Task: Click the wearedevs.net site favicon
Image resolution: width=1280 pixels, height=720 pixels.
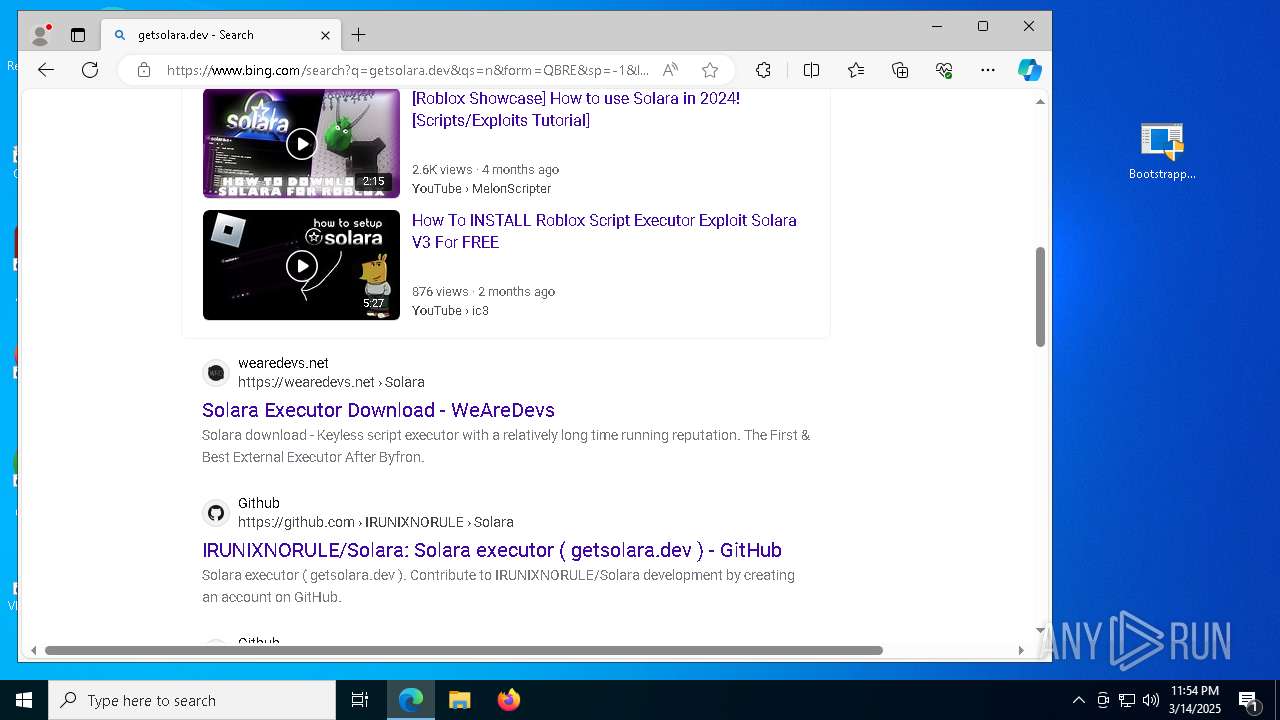Action: [x=216, y=373]
